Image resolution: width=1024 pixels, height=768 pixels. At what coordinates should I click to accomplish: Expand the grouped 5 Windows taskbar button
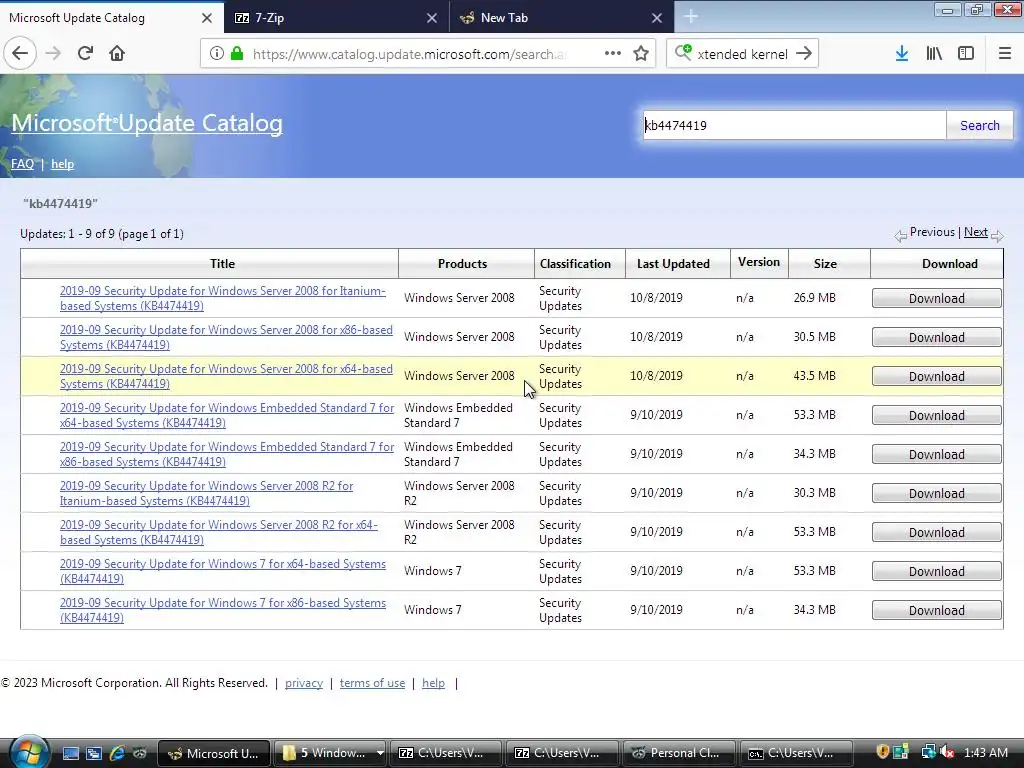[x=330, y=753]
